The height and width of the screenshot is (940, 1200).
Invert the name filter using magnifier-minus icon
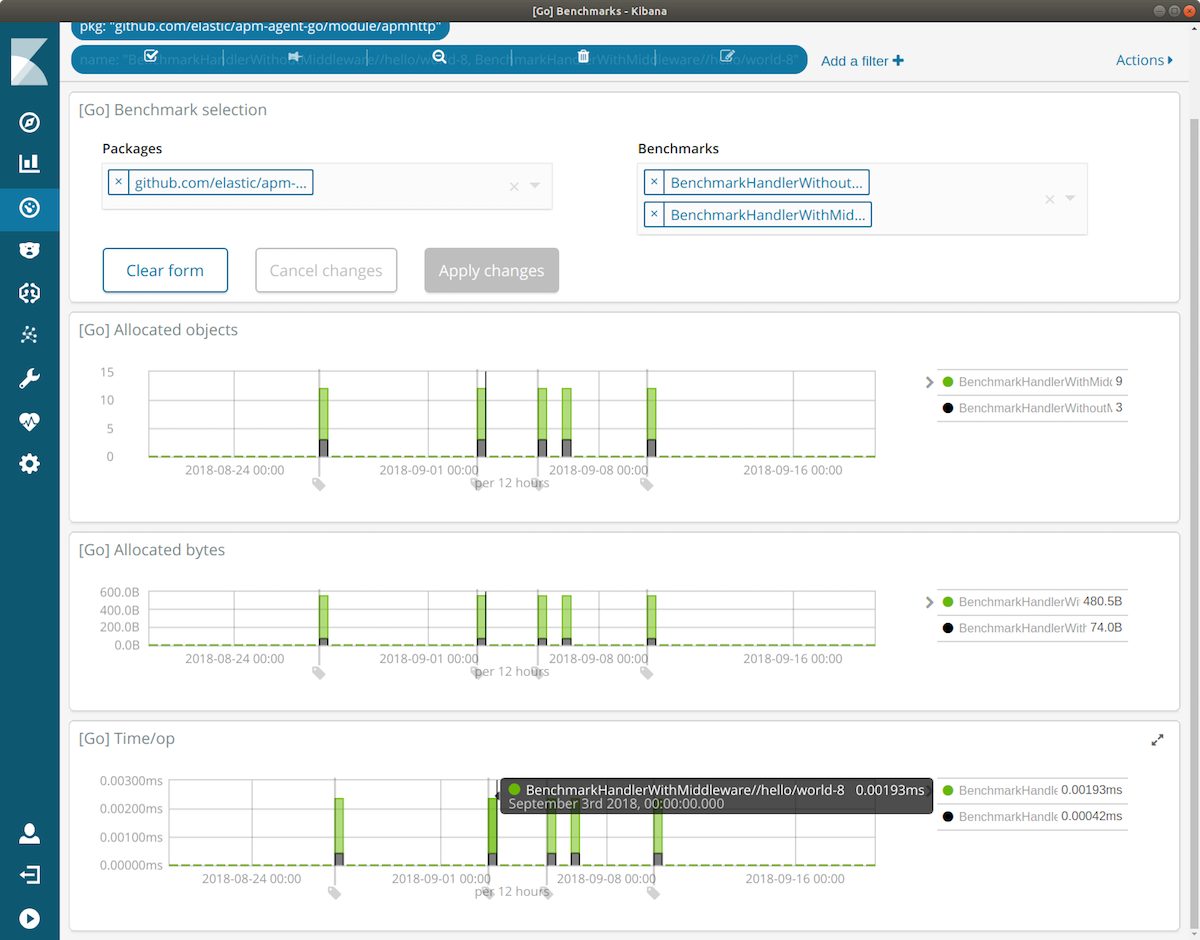[x=439, y=57]
